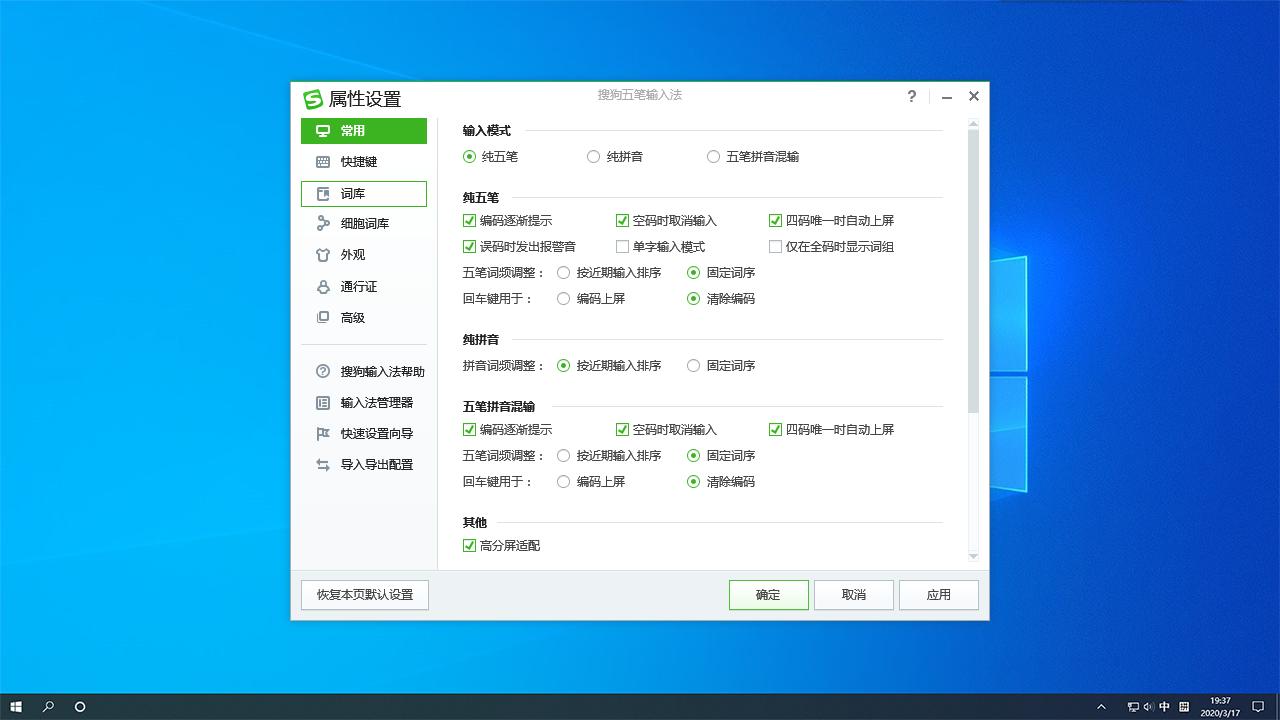Toggle 编码逐渐提示 under 纯五笔
Image resolution: width=1280 pixels, height=720 pixels.
pos(469,221)
